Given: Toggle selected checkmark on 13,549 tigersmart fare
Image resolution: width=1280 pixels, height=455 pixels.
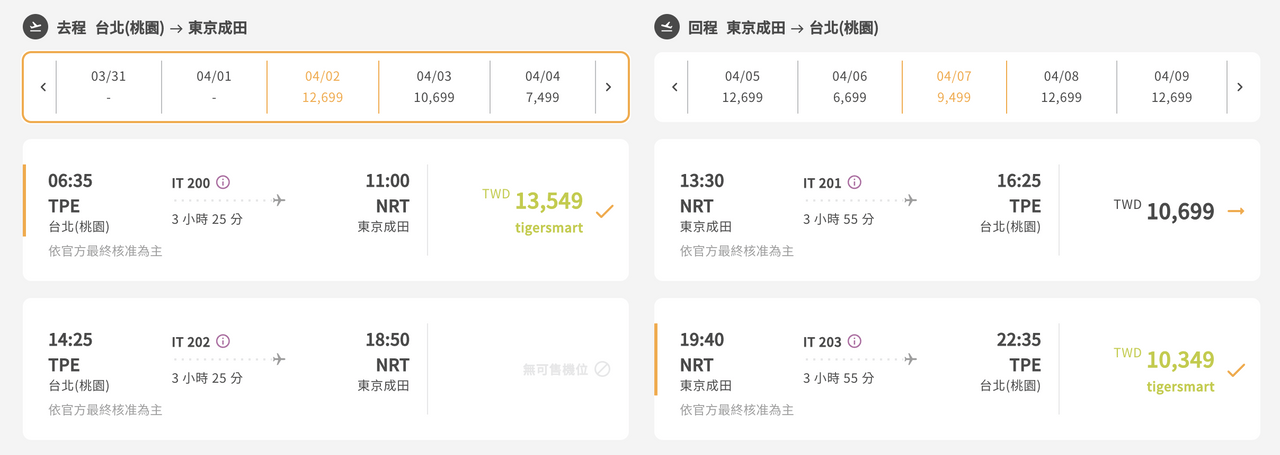Looking at the screenshot, I should (x=604, y=211).
